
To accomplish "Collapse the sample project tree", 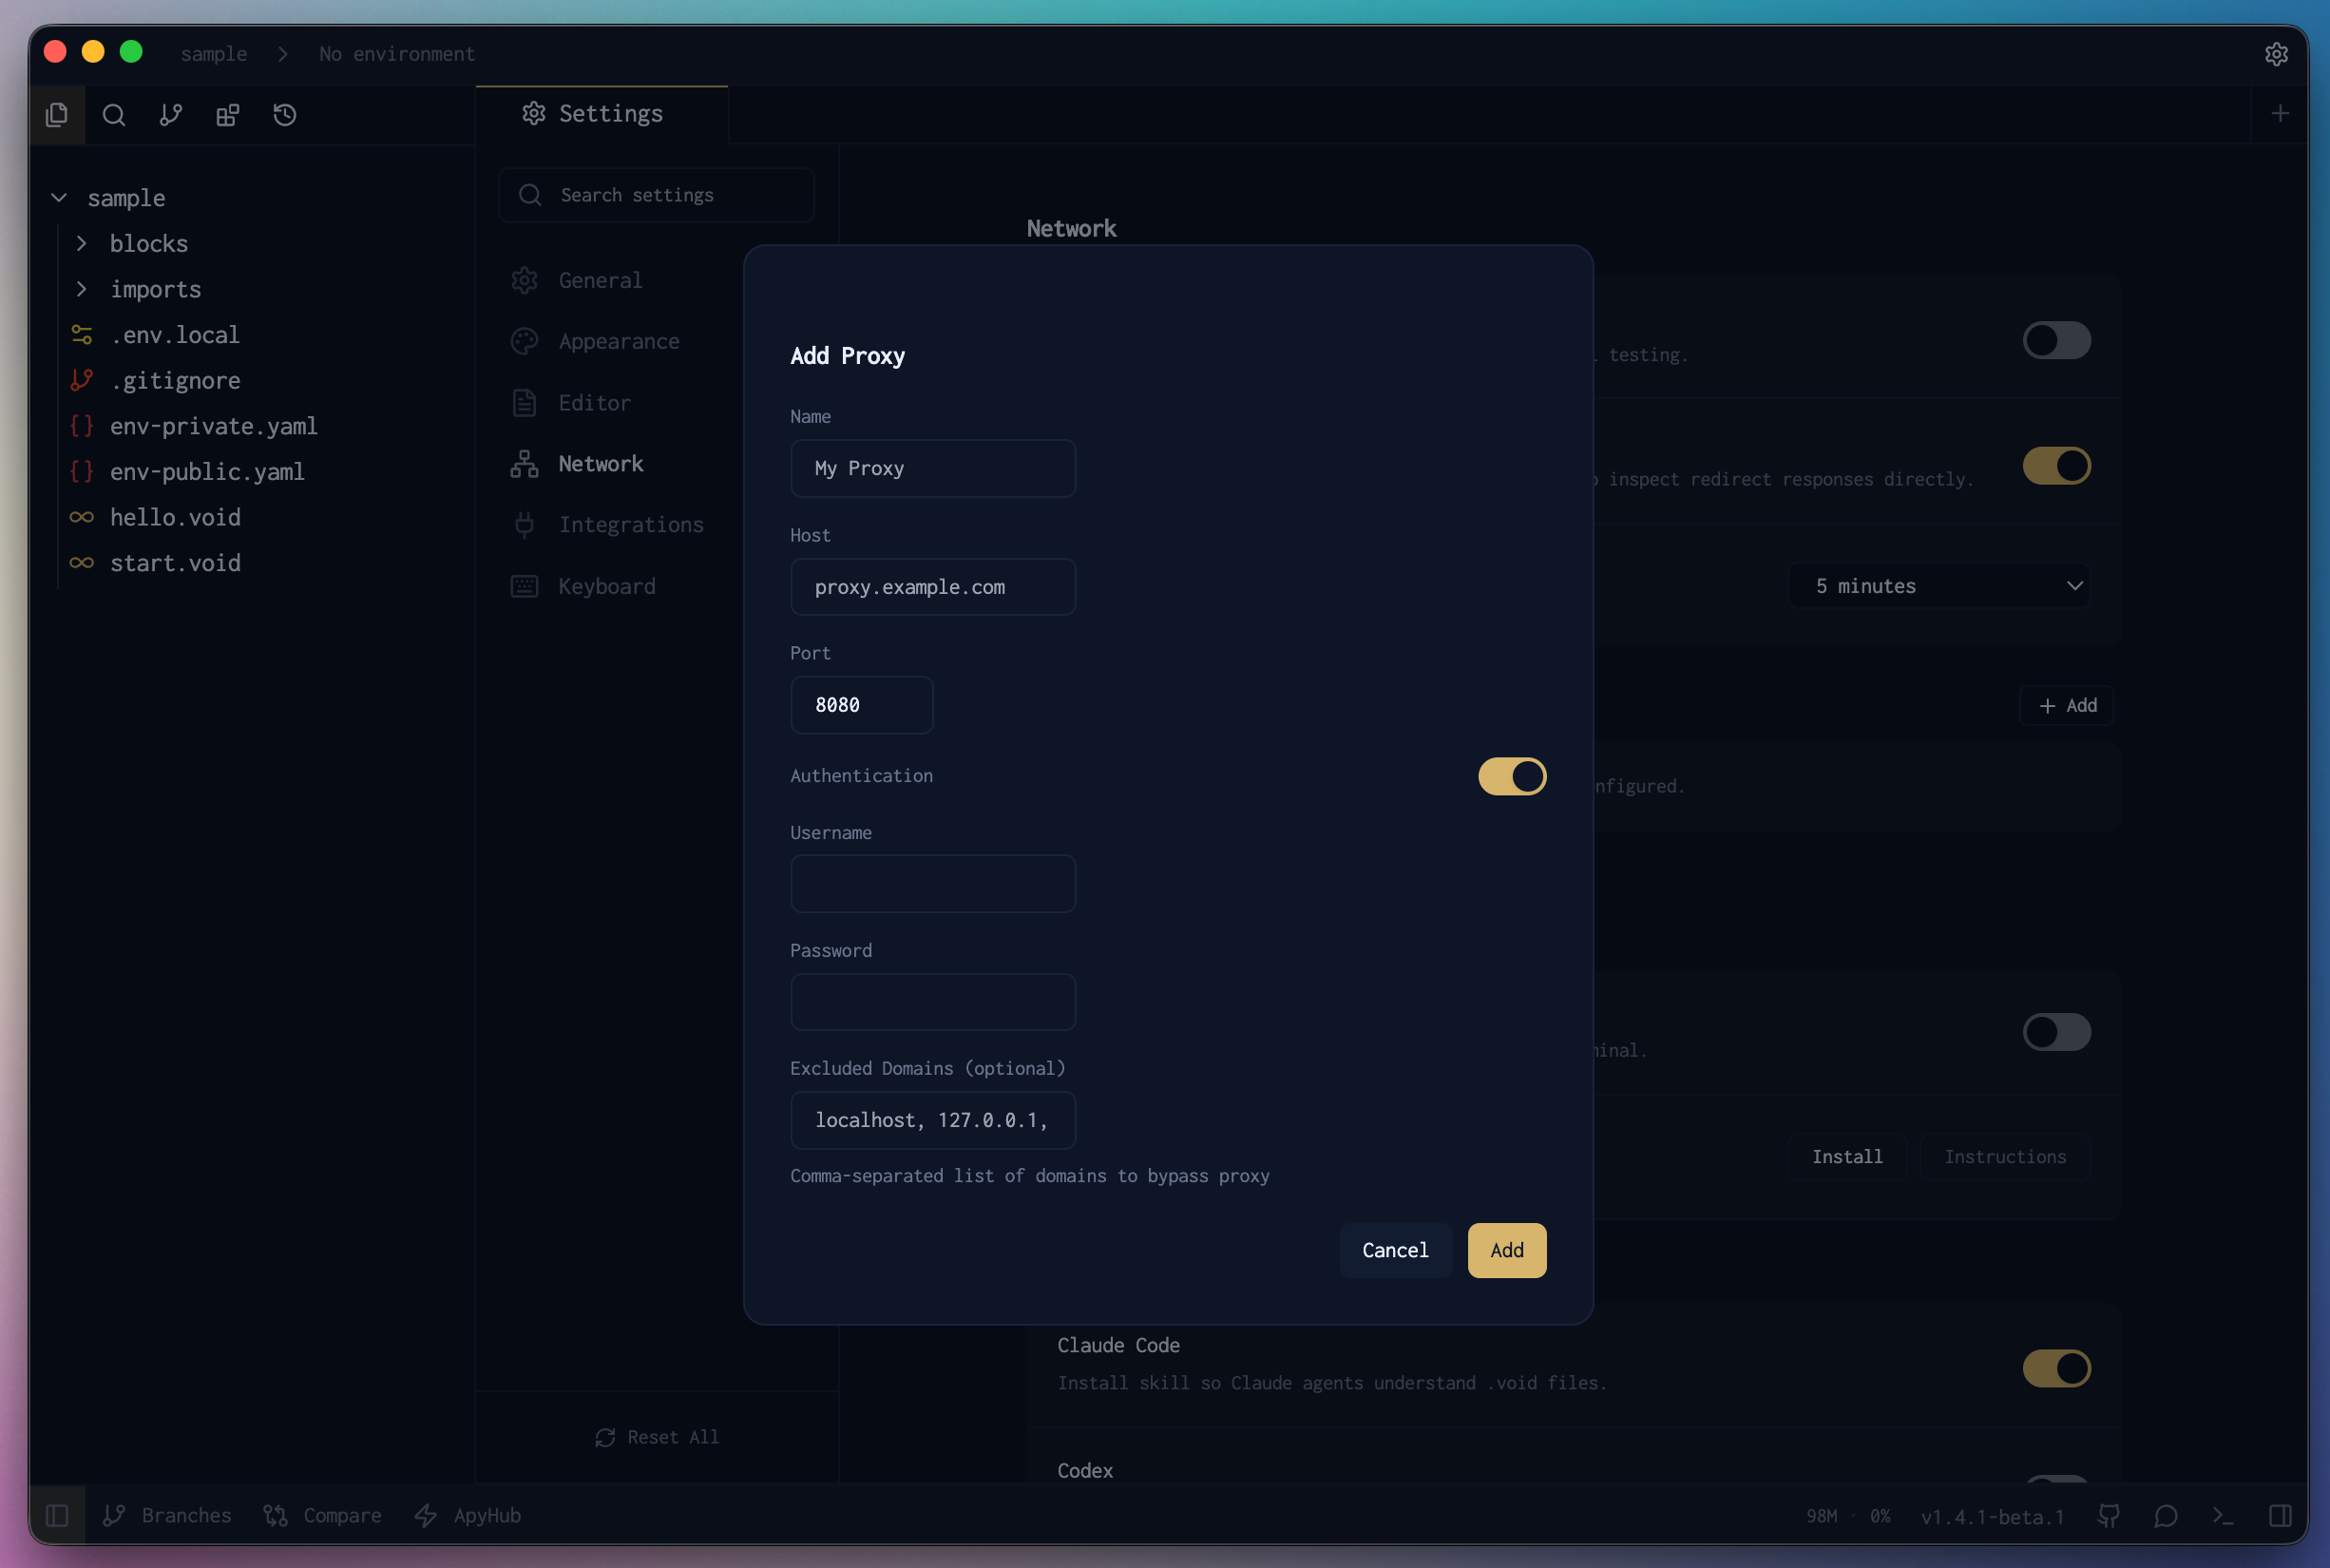I will point(59,197).
